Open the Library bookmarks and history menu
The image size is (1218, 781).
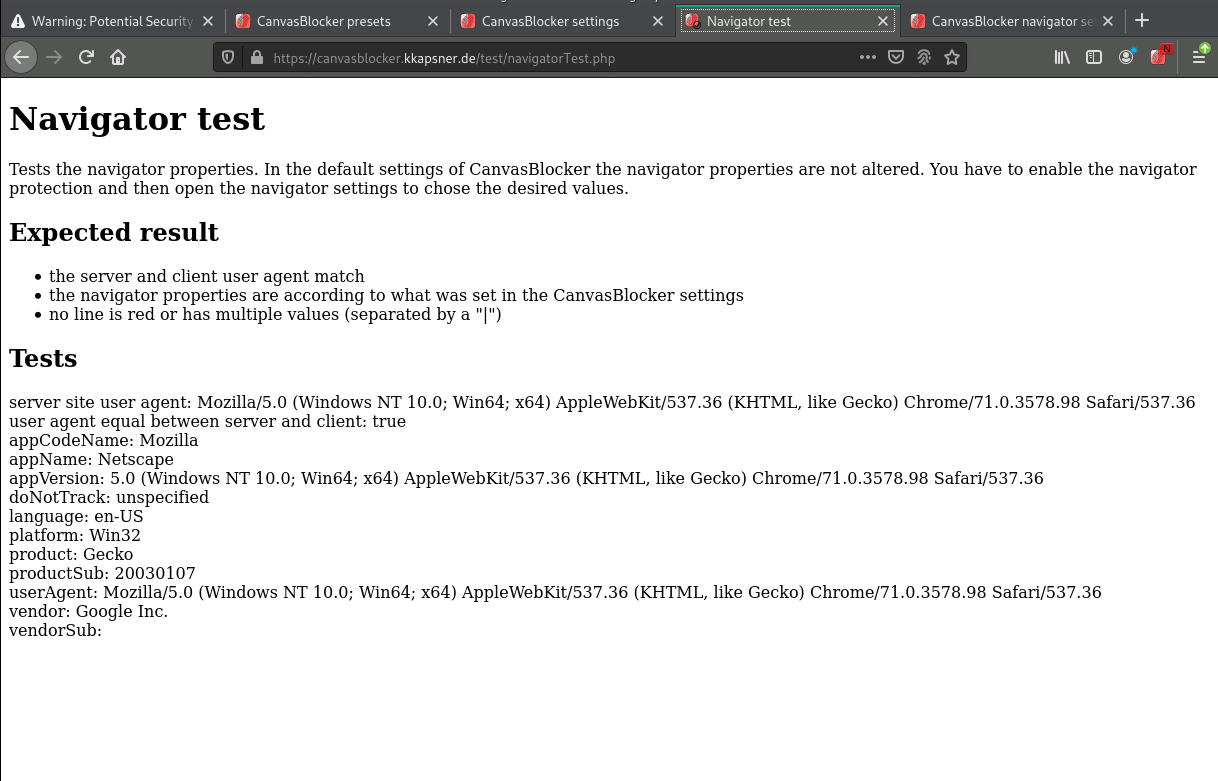(x=1062, y=57)
